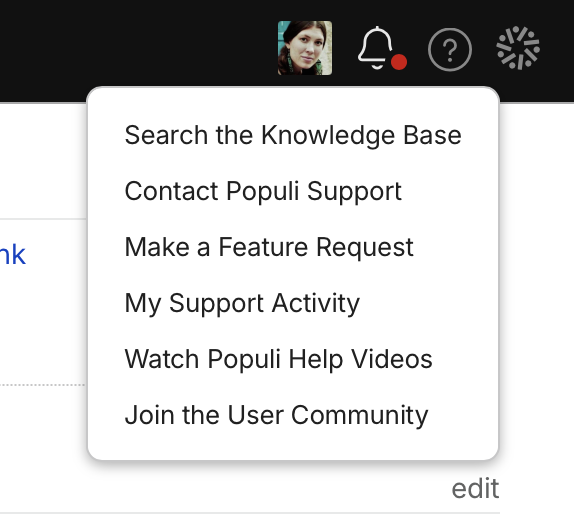Click the blue link ending in 'nk'
Viewport: 574px width, 520px height.
(12, 255)
